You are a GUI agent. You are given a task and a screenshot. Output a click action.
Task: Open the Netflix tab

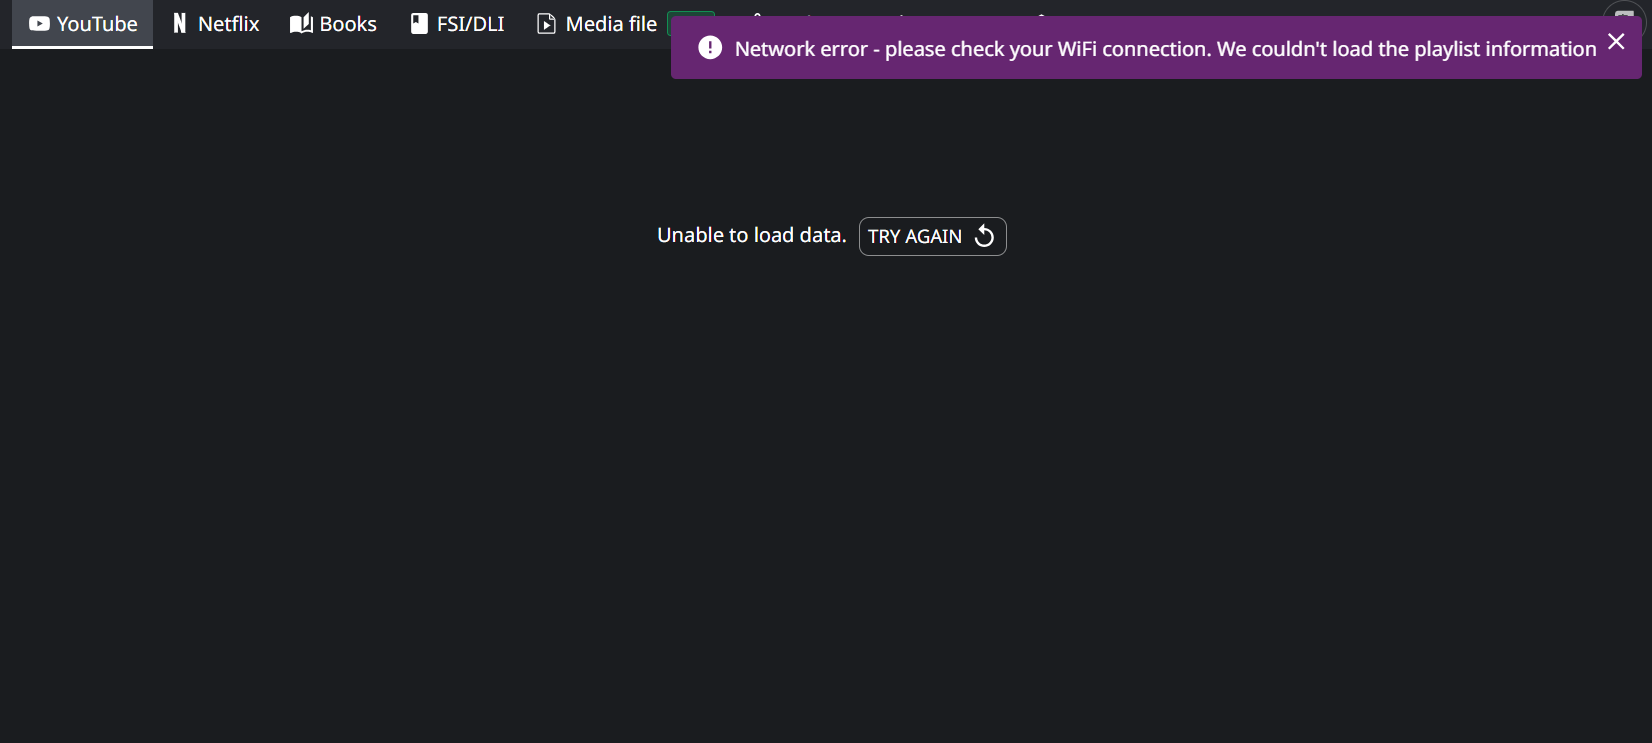click(x=228, y=24)
